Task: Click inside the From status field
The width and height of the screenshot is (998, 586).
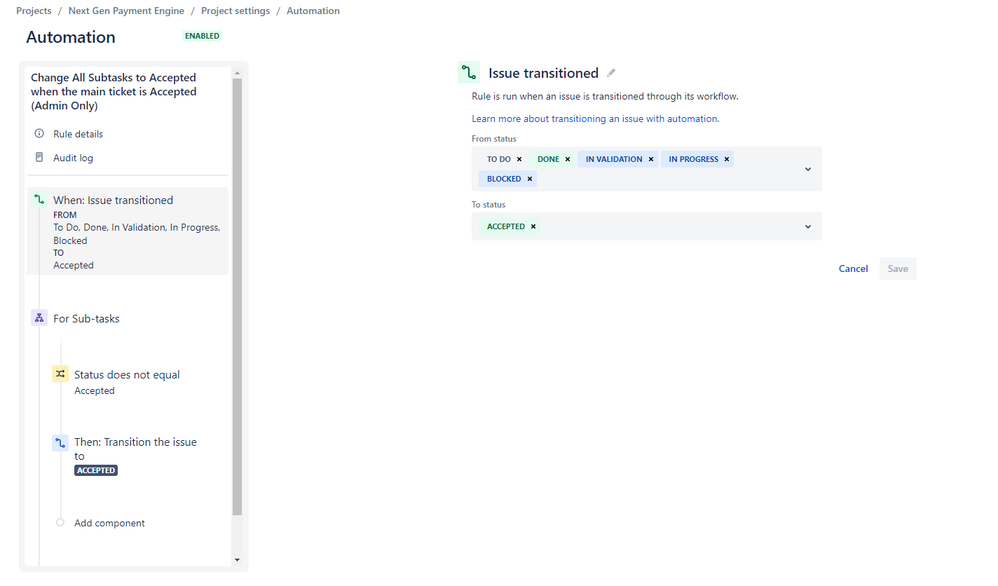Action: point(647,169)
